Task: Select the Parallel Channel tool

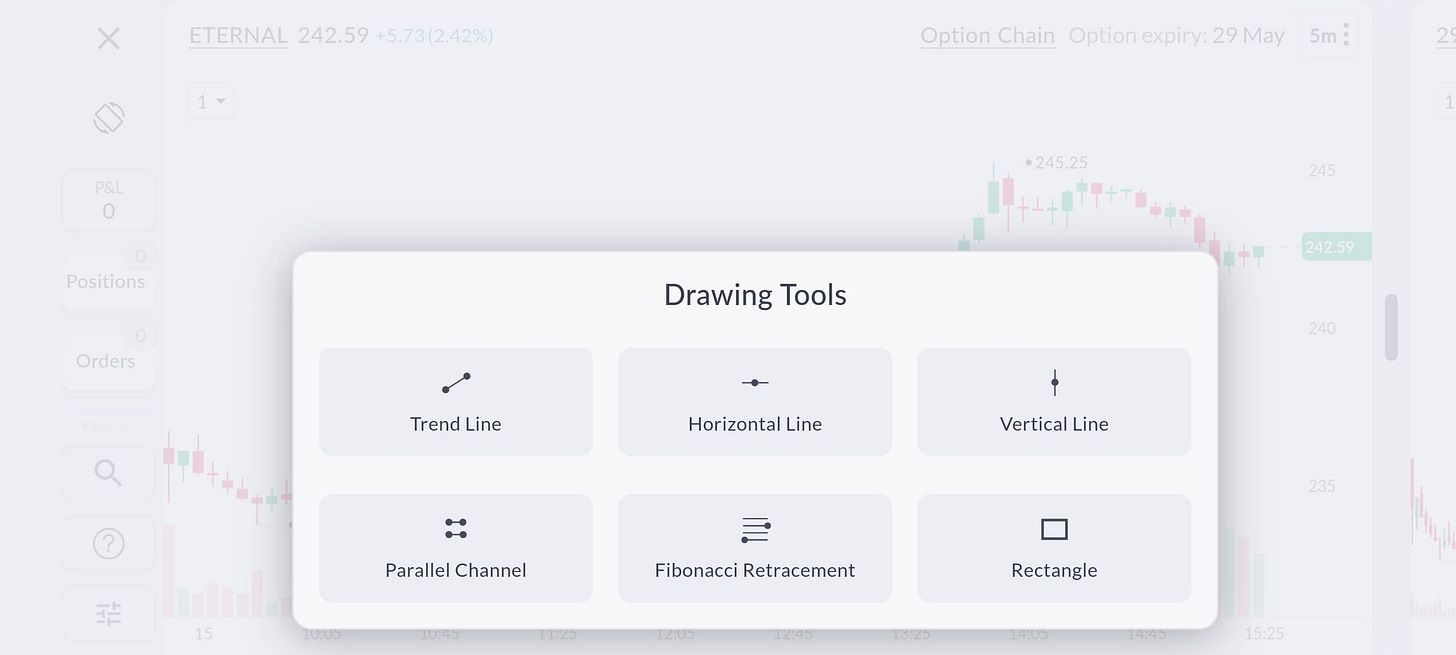Action: [456, 548]
